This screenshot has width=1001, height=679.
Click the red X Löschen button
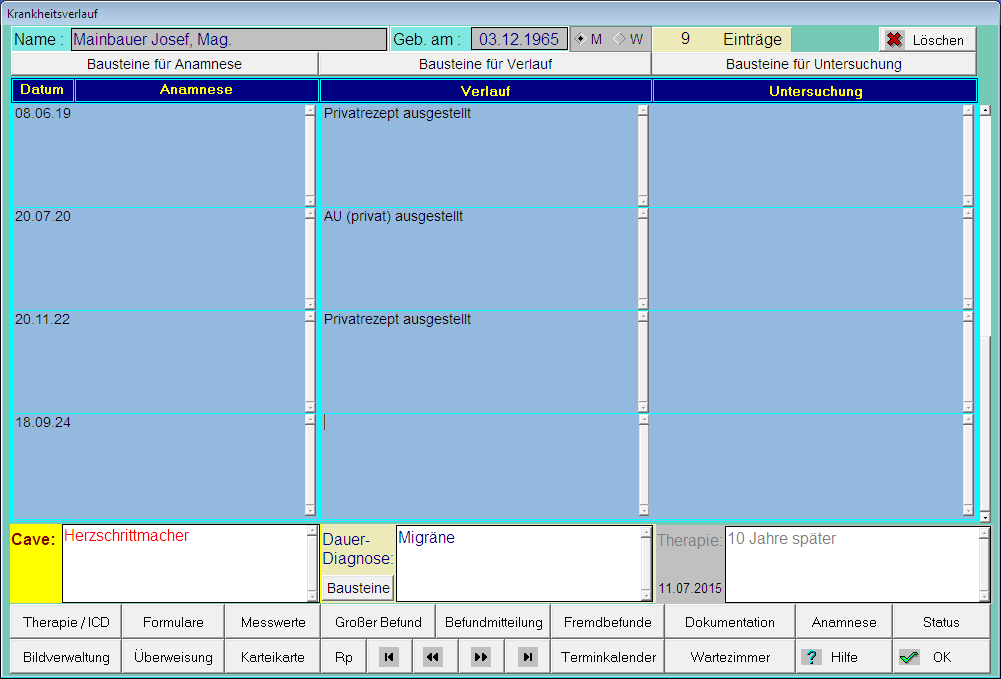[x=927, y=40]
